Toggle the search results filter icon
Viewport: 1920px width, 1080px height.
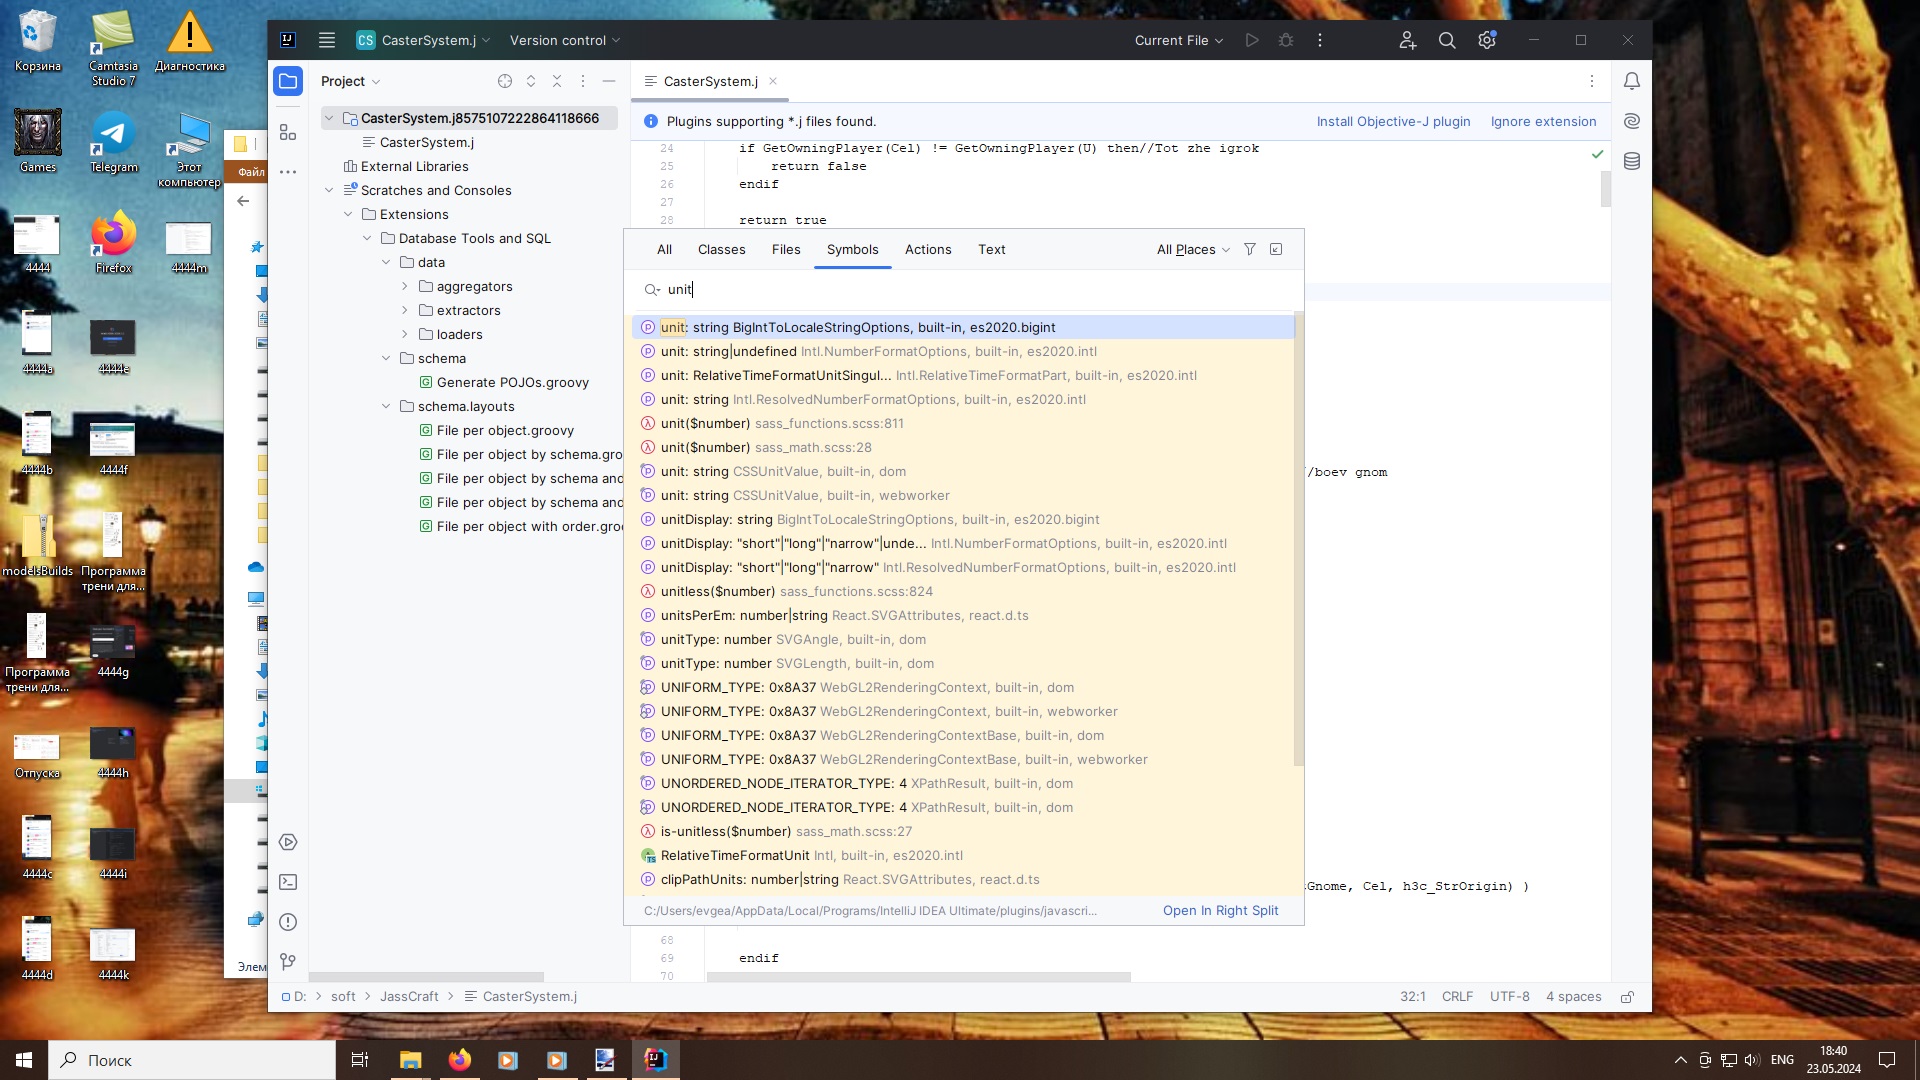pos(1250,249)
